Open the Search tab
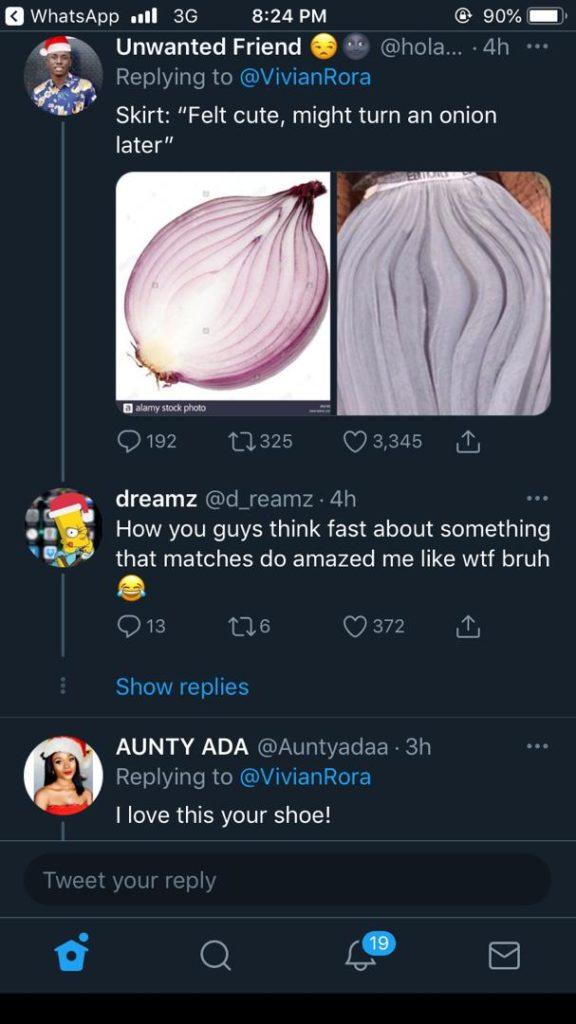Viewport: 576px width, 1024px height. [216, 956]
